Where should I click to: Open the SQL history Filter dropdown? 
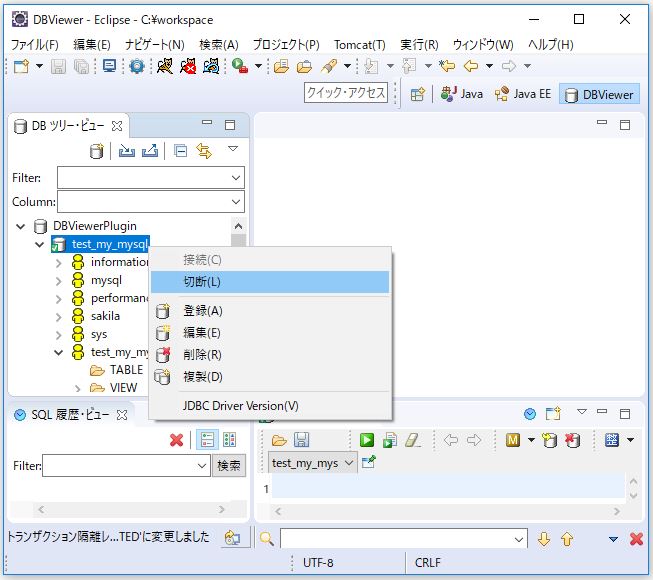click(x=202, y=465)
